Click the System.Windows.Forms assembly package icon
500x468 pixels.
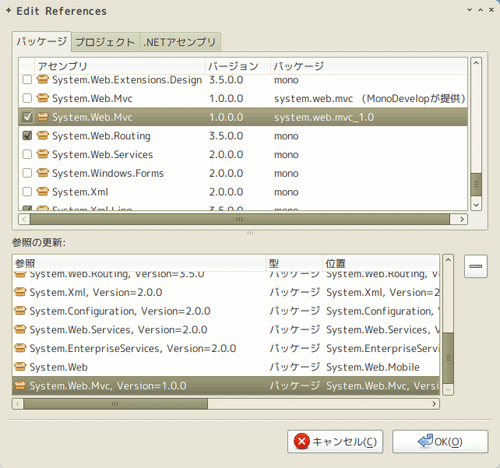tap(43, 173)
